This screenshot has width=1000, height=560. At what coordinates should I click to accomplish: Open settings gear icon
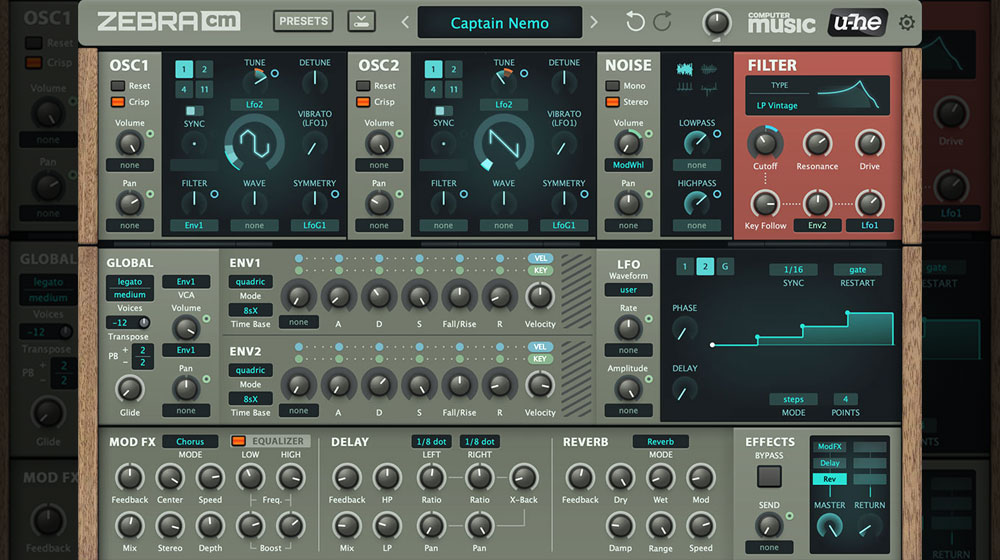(x=906, y=23)
